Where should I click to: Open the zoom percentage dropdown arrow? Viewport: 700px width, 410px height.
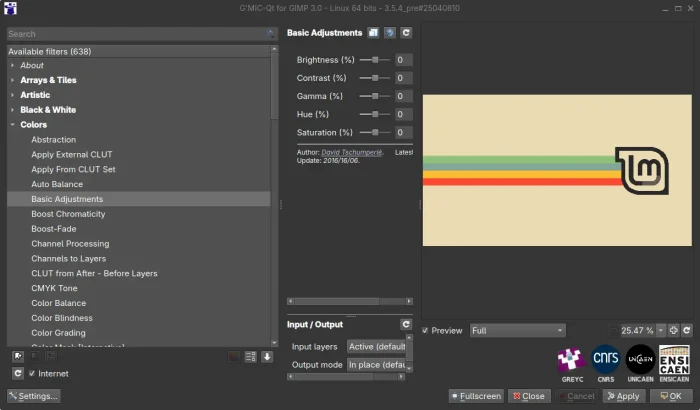click(x=661, y=331)
